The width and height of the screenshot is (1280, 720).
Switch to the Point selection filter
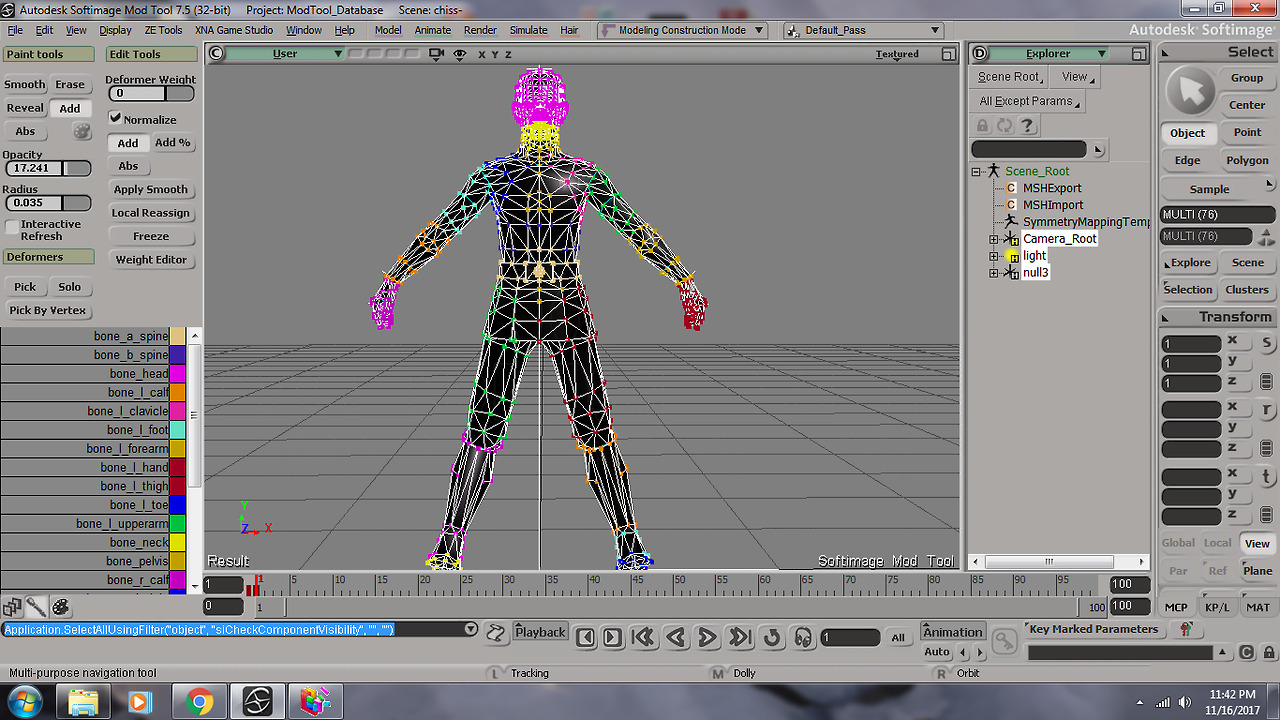point(1247,132)
